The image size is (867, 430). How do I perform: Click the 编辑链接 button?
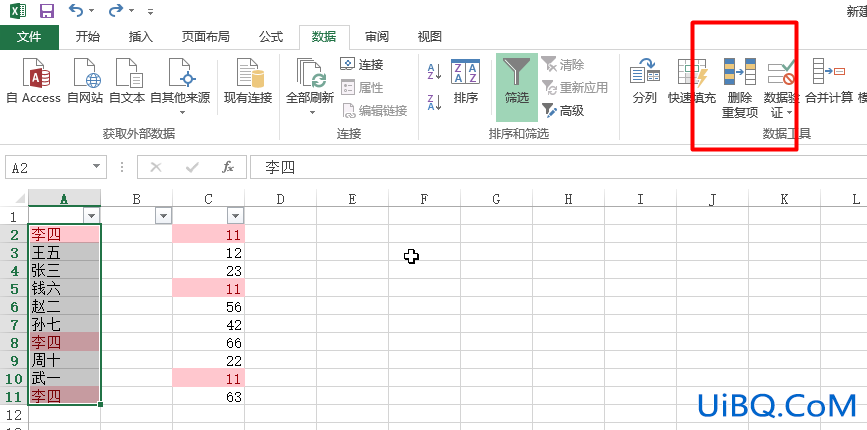374,111
